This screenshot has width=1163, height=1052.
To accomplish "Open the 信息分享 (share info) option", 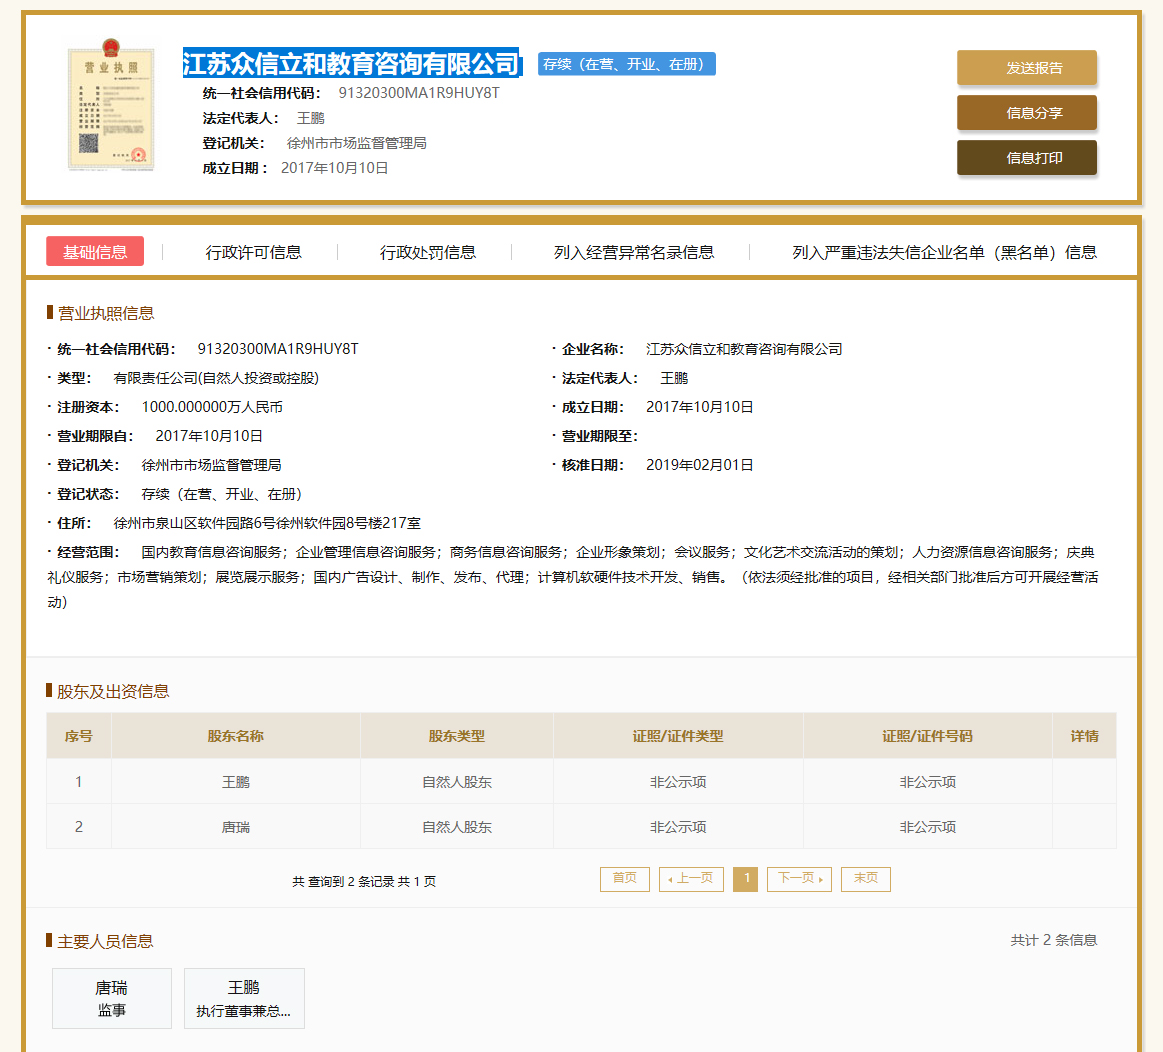I will coord(1026,113).
